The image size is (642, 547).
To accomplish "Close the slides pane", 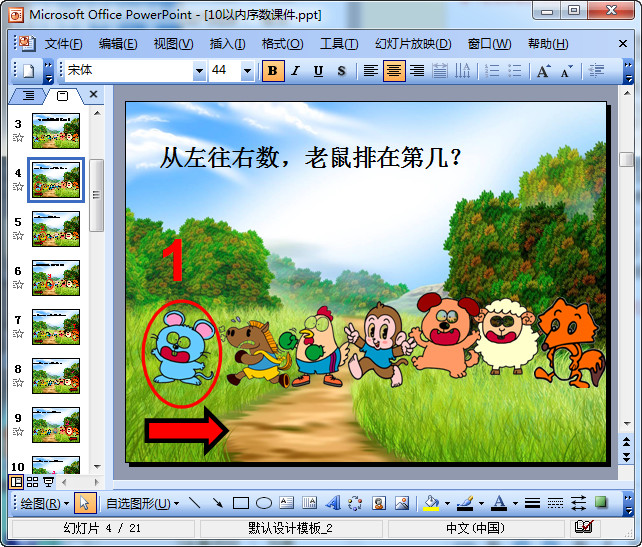I will point(93,95).
